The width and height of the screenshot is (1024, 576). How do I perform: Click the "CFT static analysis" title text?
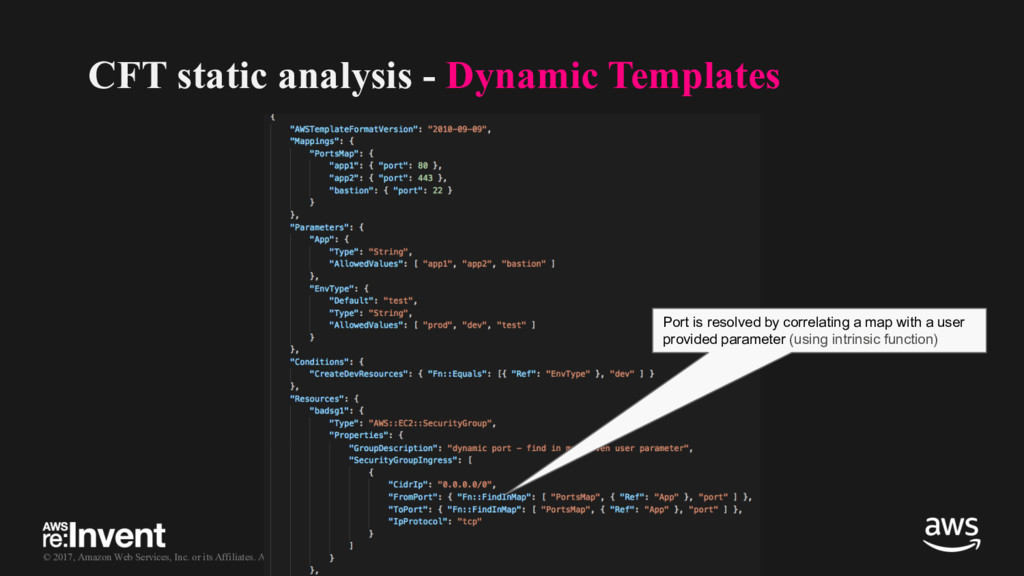250,75
